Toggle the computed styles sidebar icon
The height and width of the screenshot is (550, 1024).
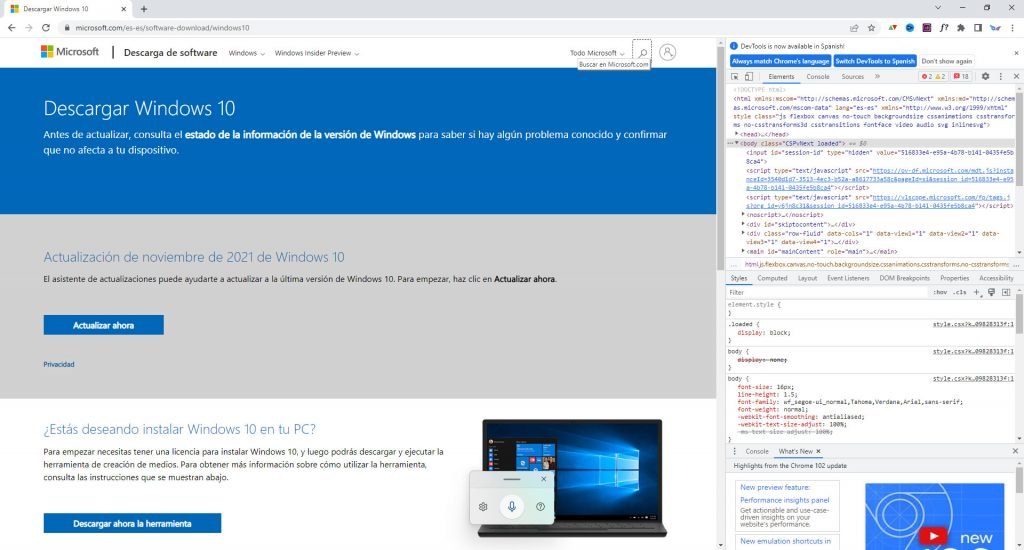click(x=1006, y=293)
